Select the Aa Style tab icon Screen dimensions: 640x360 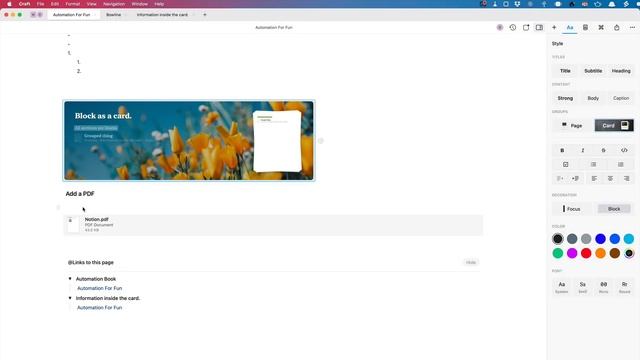570,27
